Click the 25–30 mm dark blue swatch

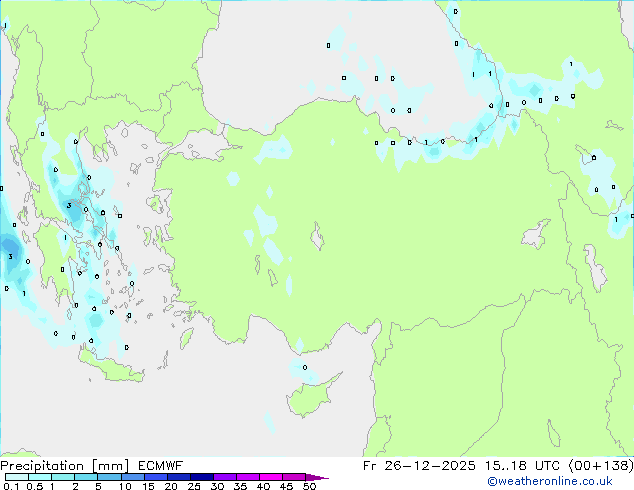(x=202, y=477)
